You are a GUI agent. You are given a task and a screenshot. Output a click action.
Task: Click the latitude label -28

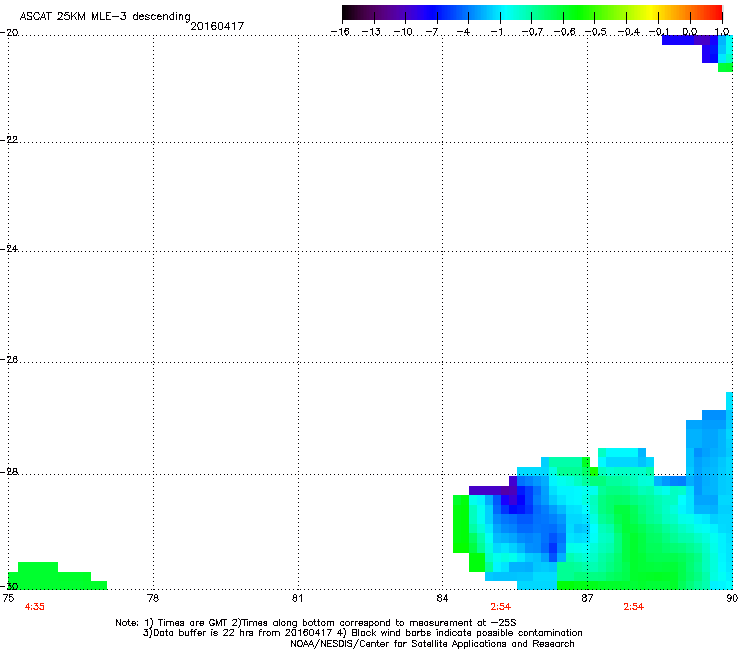9,472
